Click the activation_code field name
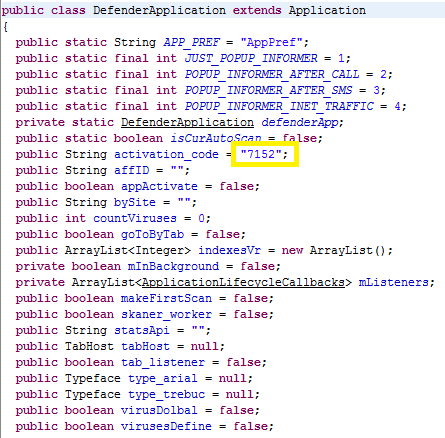 coord(167,155)
